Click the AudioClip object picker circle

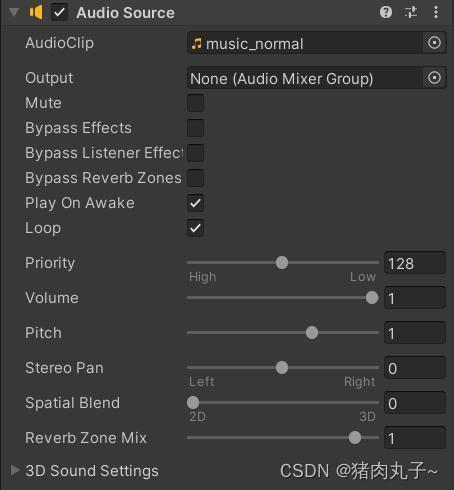coord(434,43)
